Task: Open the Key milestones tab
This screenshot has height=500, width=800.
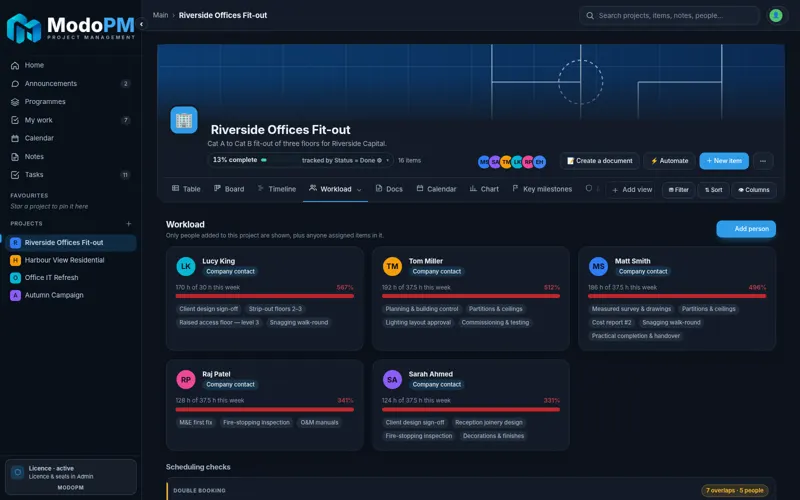Action: 542,189
